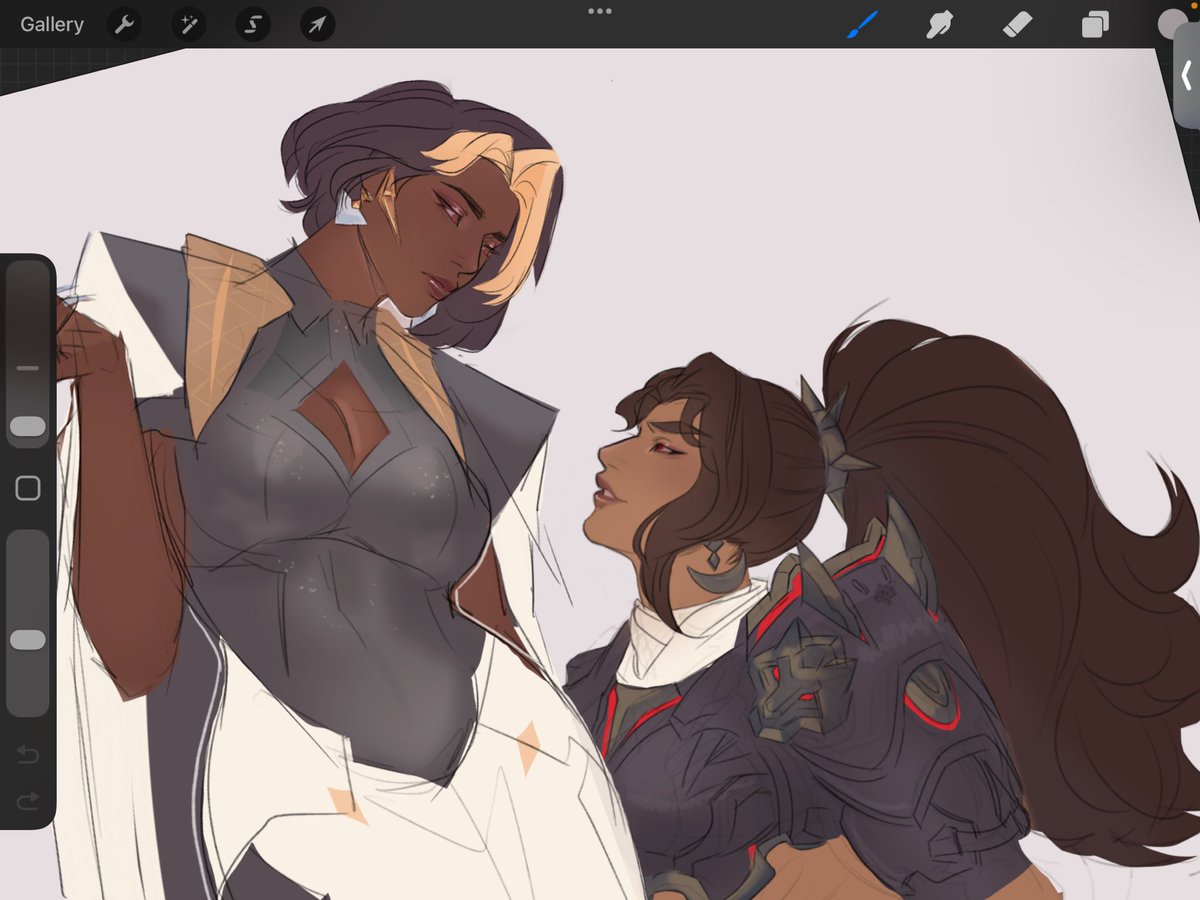This screenshot has width=1200, height=900.
Task: Open the Actions wrench menu
Action: coord(124,24)
